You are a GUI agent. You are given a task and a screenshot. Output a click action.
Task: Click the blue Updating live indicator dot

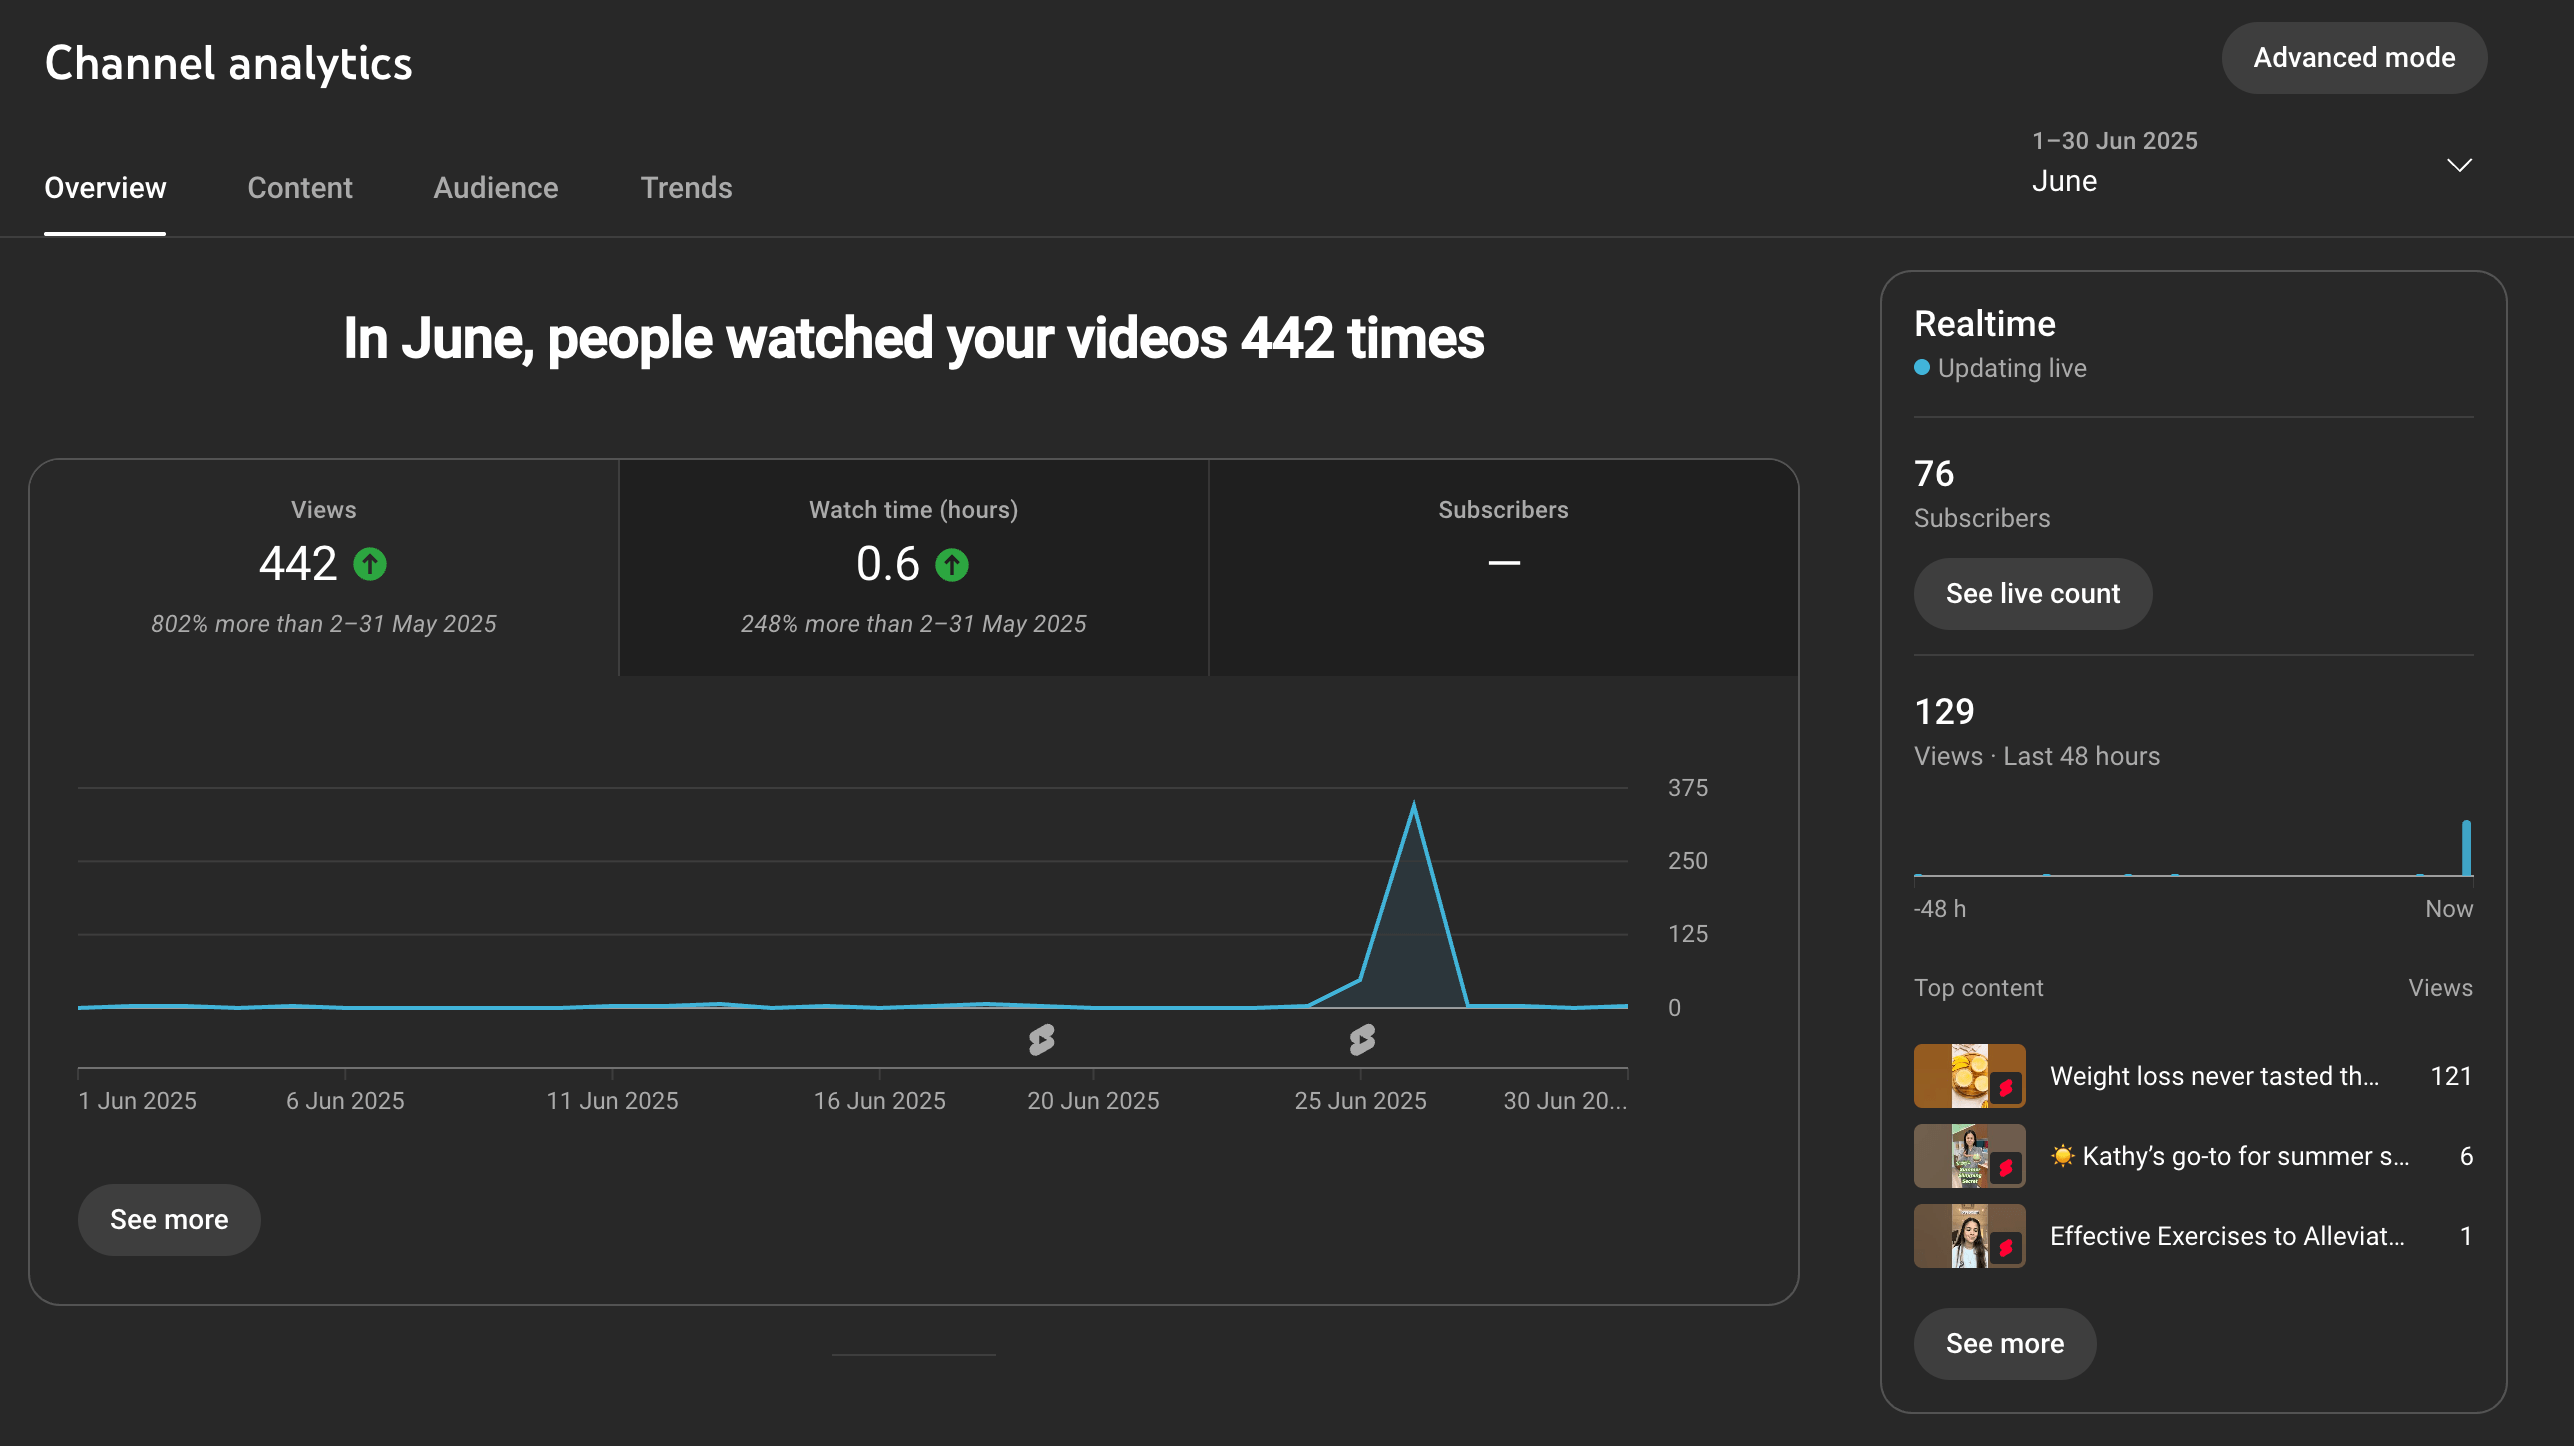pyautogui.click(x=1922, y=368)
